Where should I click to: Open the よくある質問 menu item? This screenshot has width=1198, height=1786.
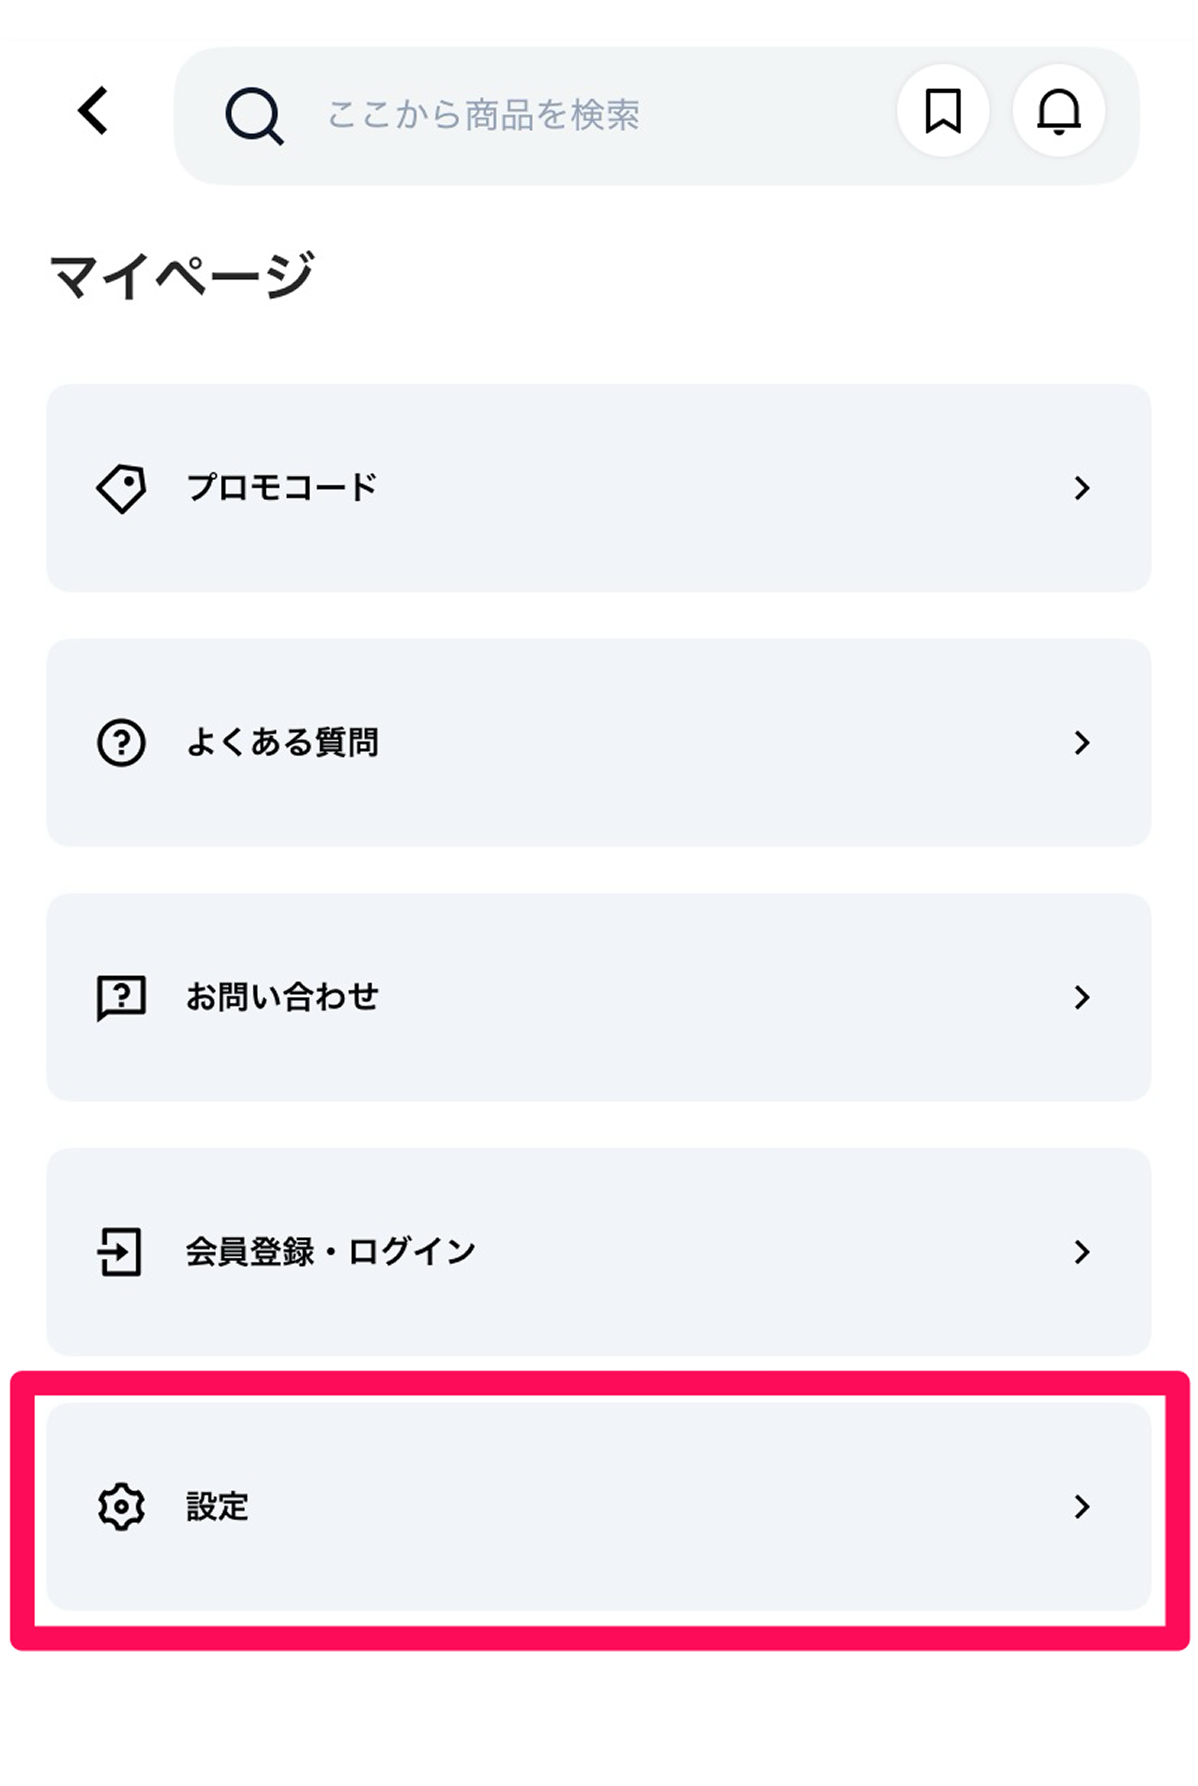pyautogui.click(x=282, y=743)
